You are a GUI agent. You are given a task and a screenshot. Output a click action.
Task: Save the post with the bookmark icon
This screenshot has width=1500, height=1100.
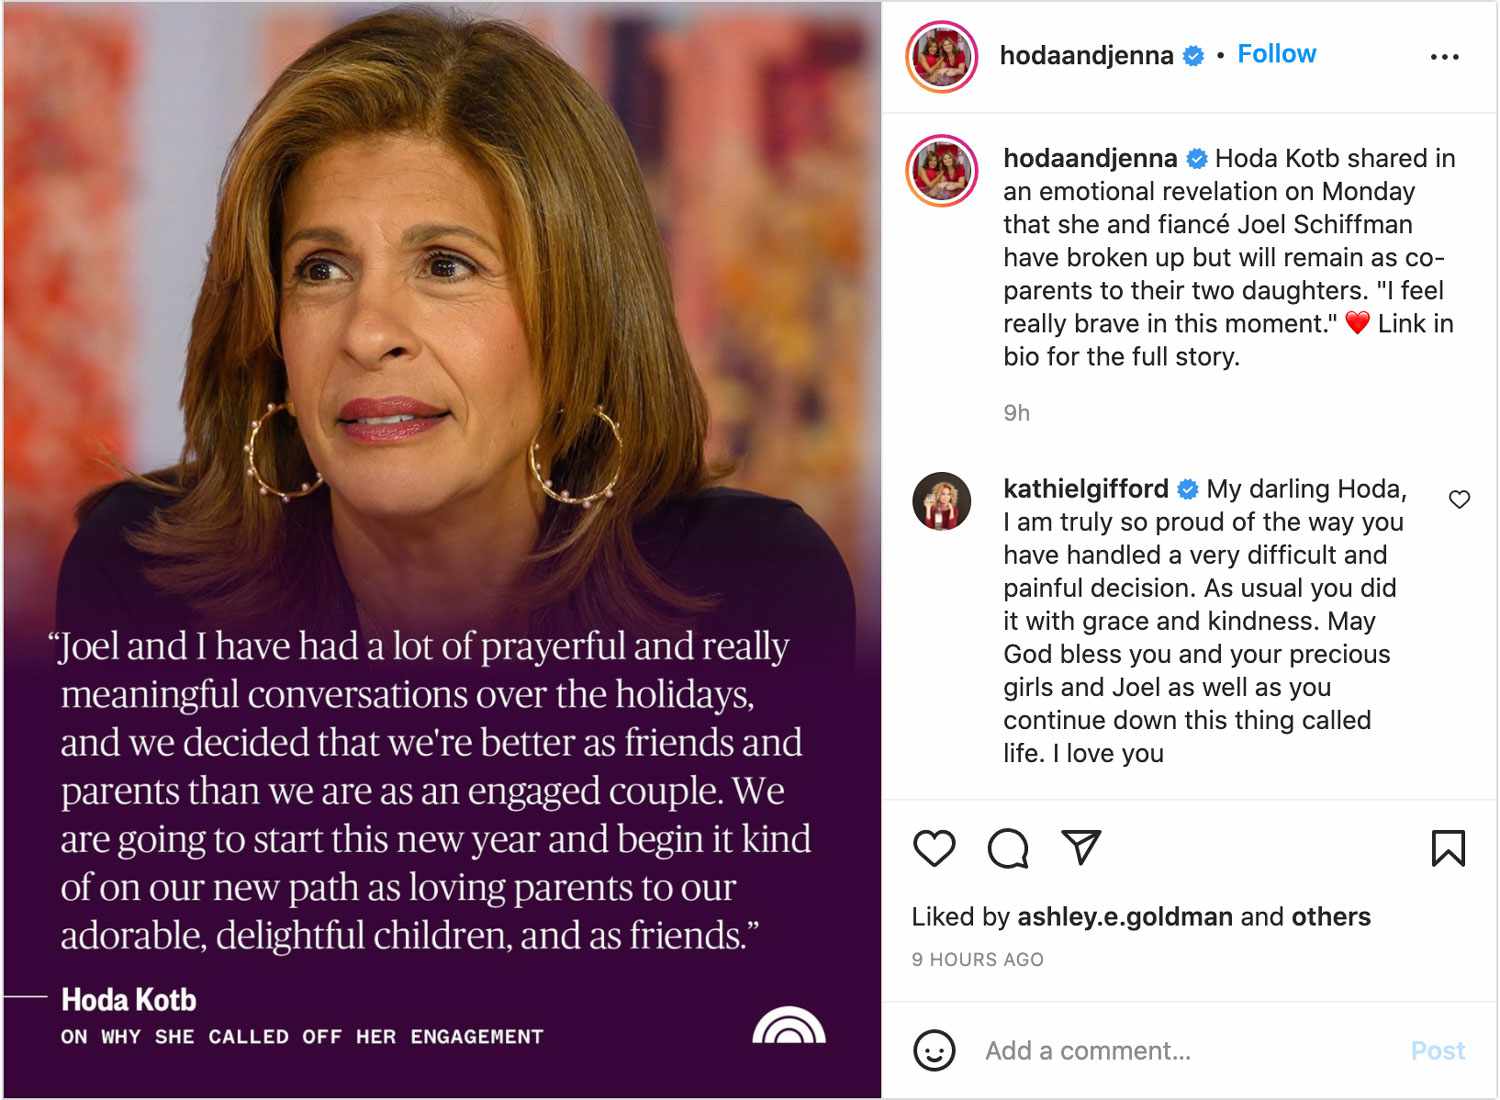click(x=1447, y=848)
